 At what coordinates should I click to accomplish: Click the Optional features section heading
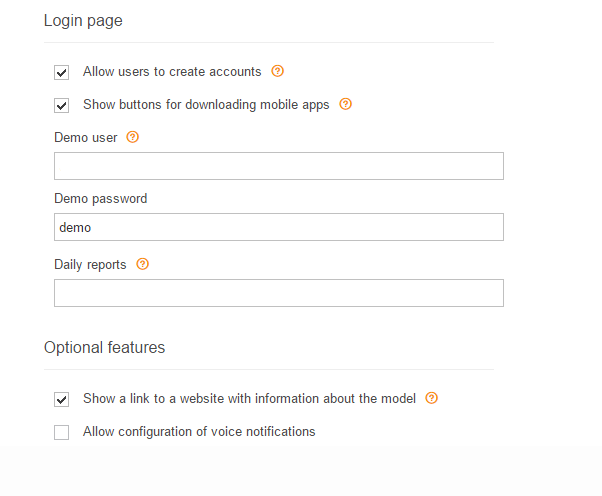point(104,347)
